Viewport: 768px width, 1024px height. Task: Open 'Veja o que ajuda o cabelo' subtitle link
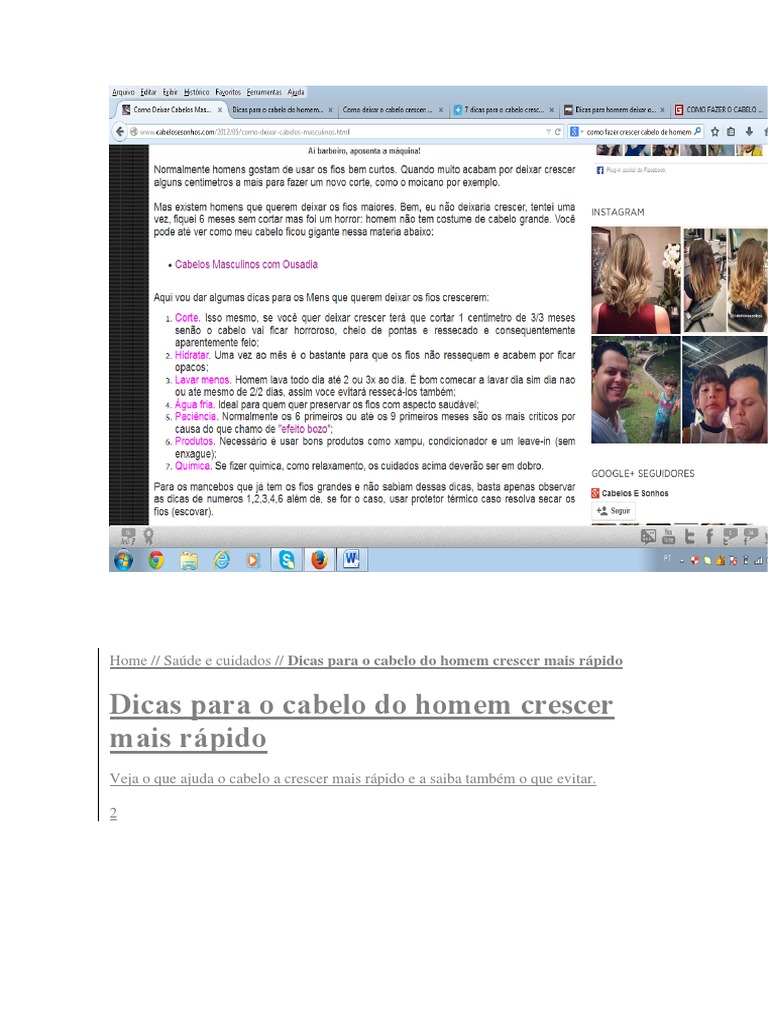[x=353, y=778]
